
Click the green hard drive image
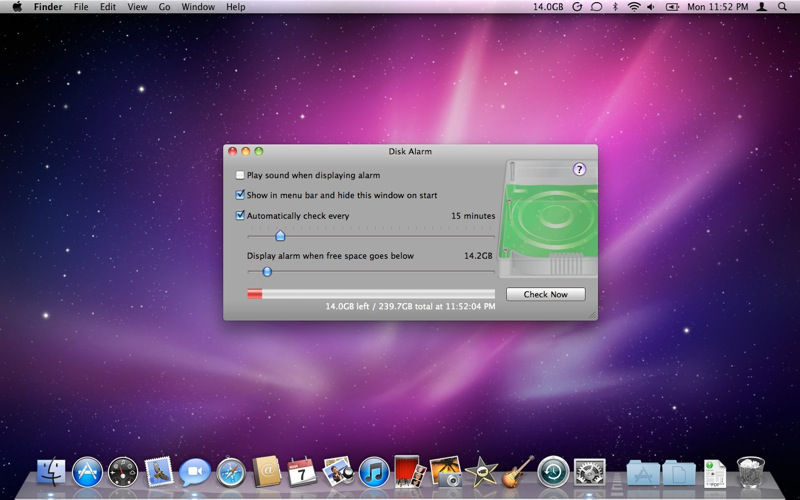click(548, 219)
